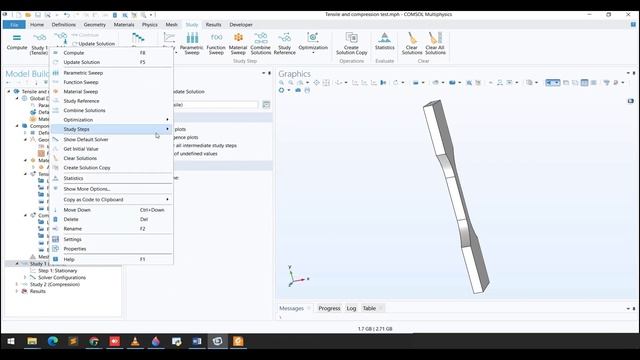Viewport: 640px width, 360px height.
Task: Expand Optimization submenu
Action: (111, 120)
